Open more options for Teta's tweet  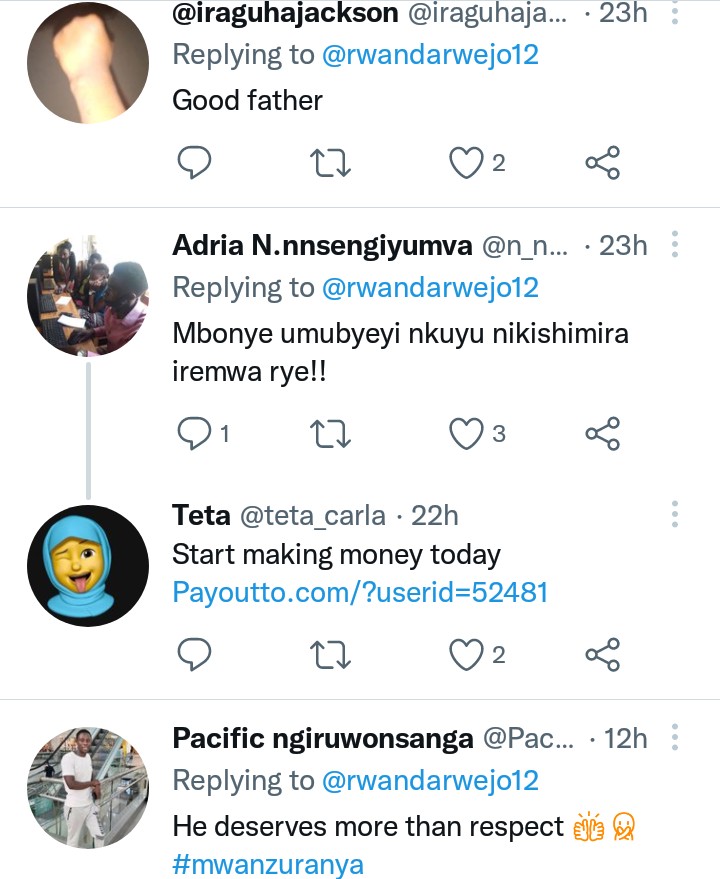click(675, 515)
